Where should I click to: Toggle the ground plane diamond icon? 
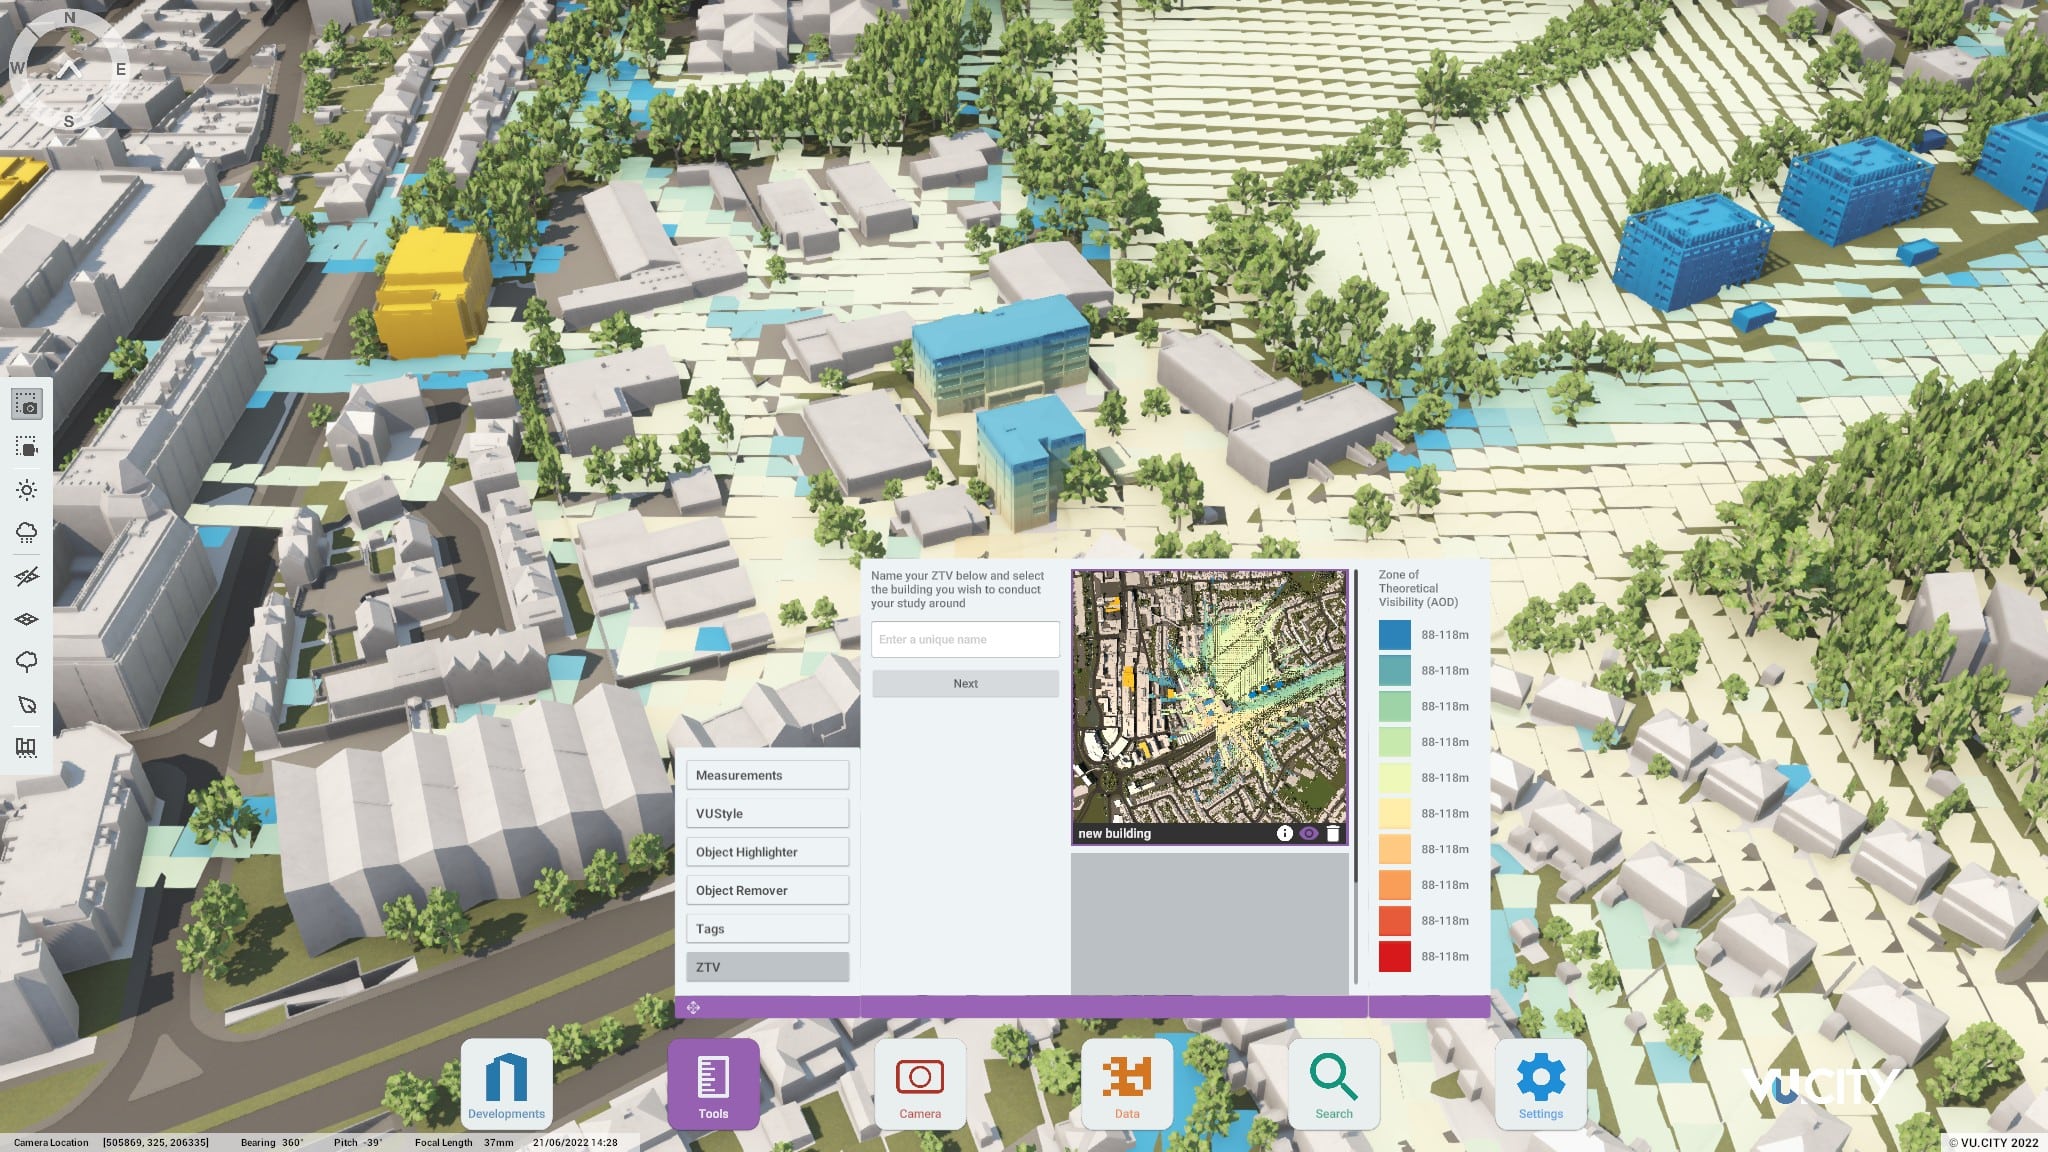[28, 618]
